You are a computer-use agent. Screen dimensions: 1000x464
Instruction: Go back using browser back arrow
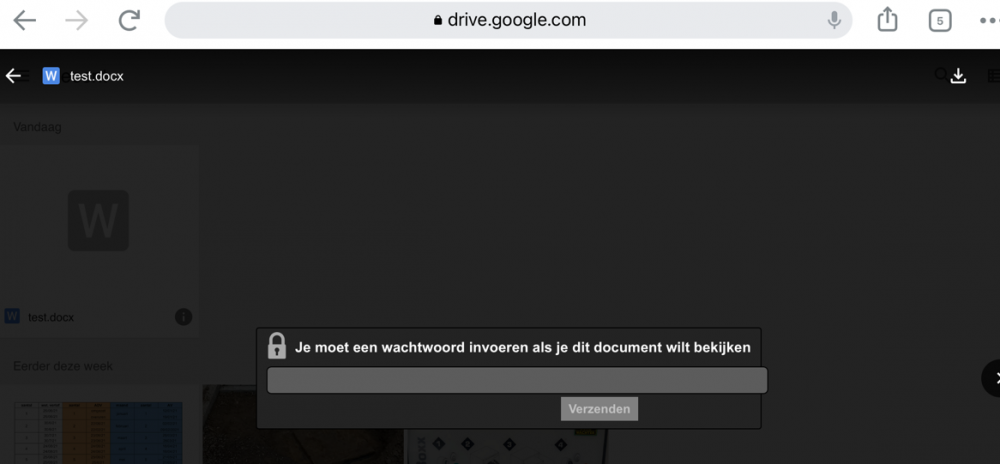tap(25, 20)
